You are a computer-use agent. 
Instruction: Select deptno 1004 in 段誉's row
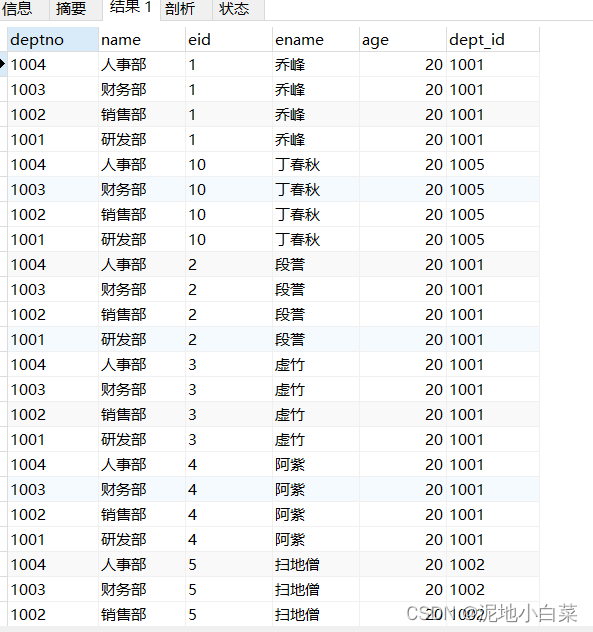[x=53, y=264]
